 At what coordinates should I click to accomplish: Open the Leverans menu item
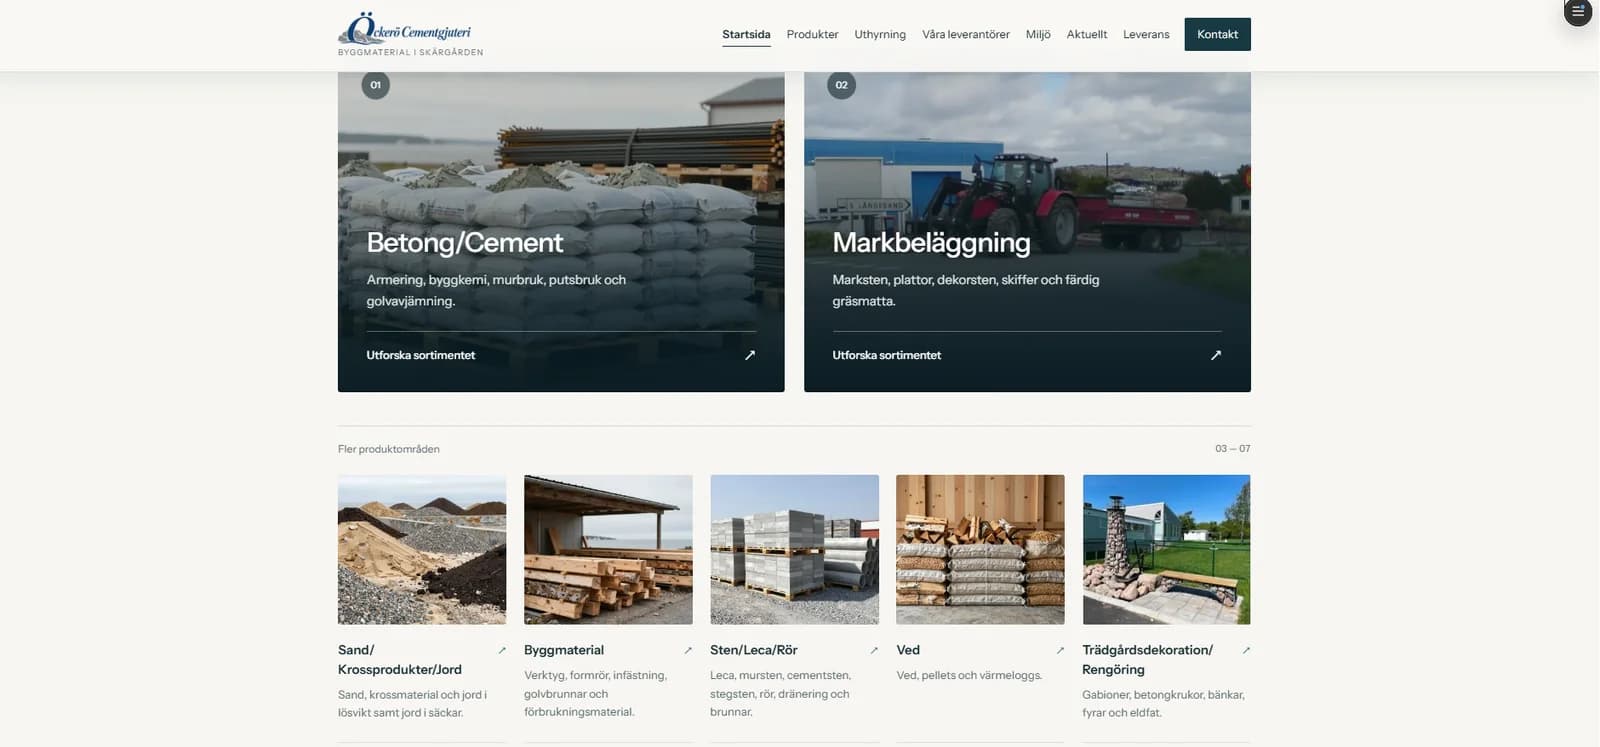click(1146, 34)
